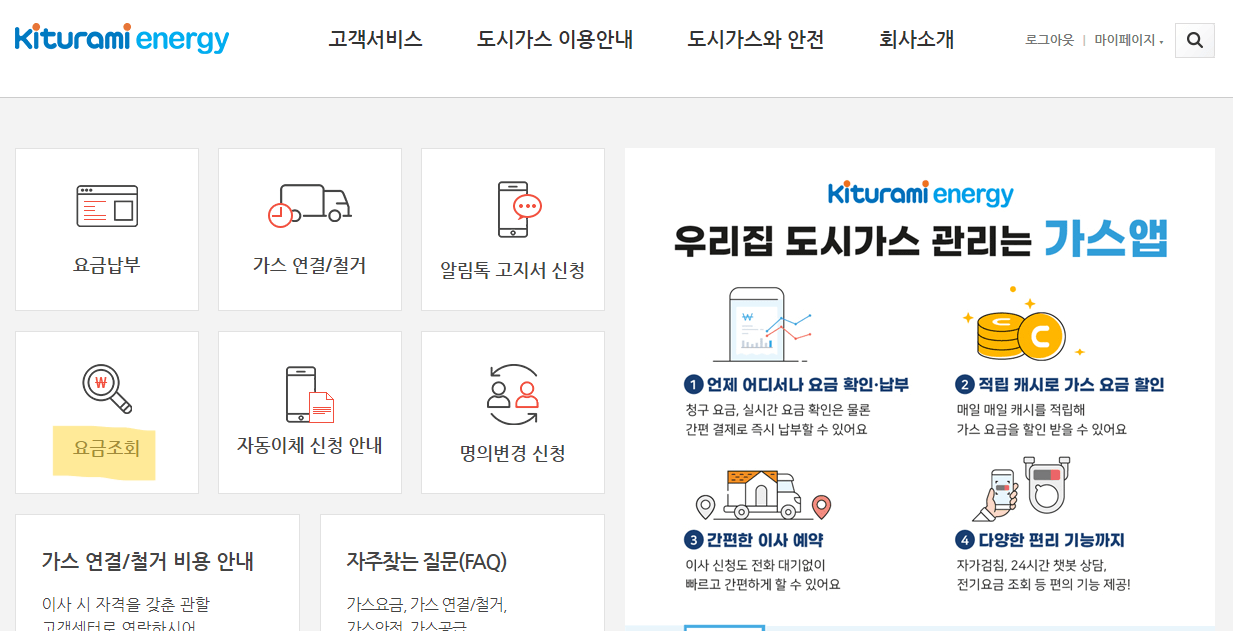Expand the 마이페이지 dropdown
Screen dimensions: 1233x631
pos(1126,42)
